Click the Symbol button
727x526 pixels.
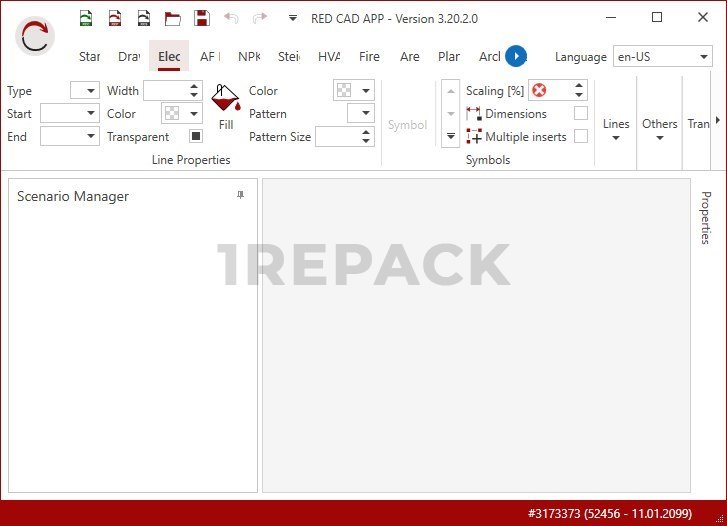(x=407, y=125)
